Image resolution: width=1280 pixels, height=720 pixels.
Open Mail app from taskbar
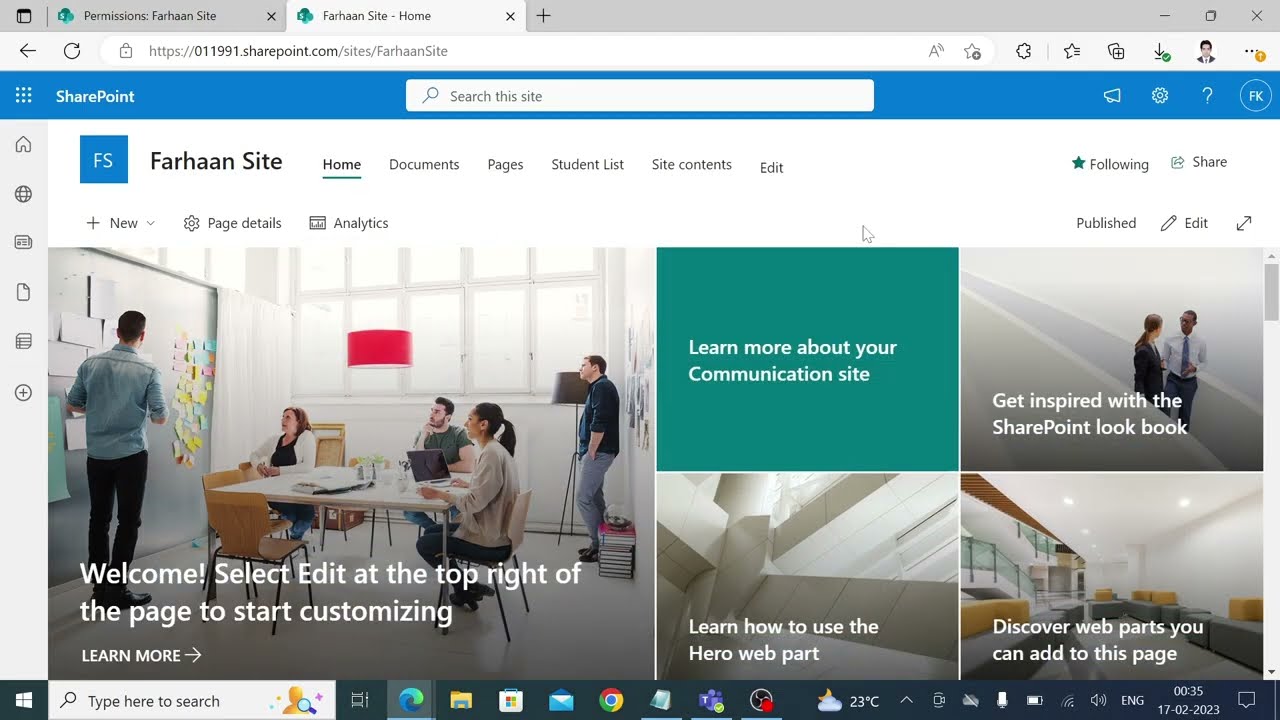pos(561,700)
